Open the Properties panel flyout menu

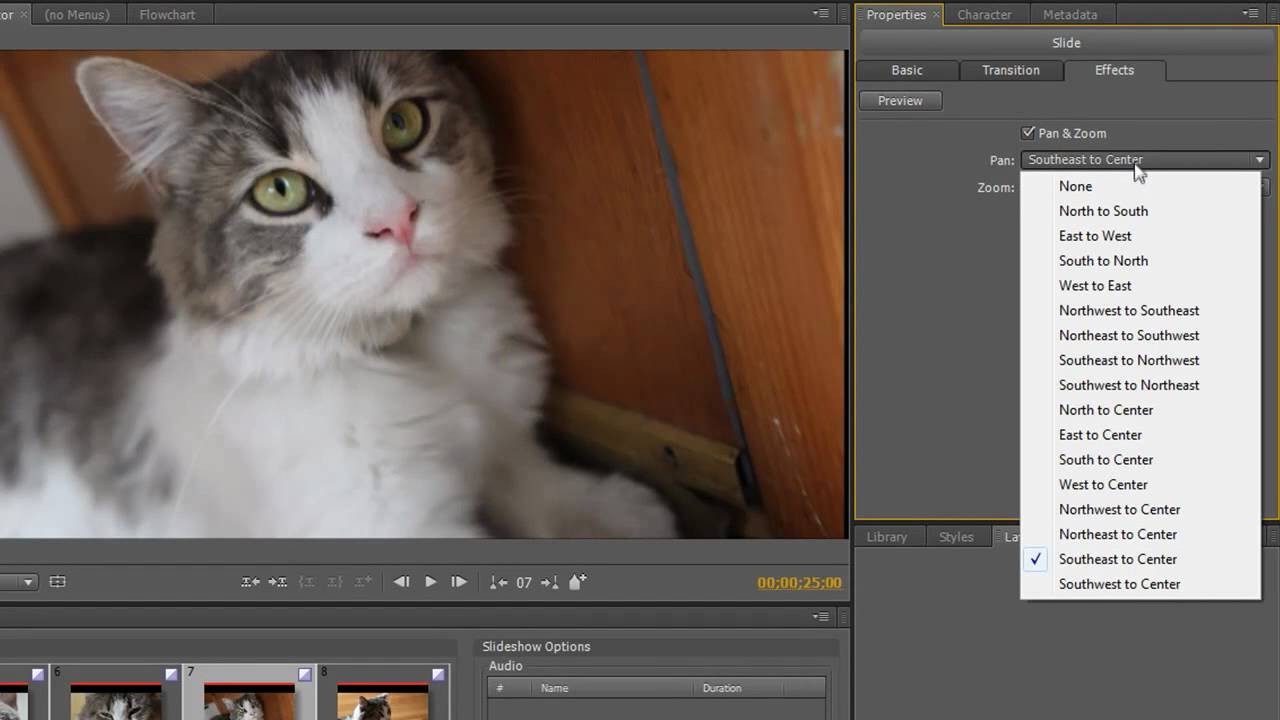click(x=1250, y=14)
